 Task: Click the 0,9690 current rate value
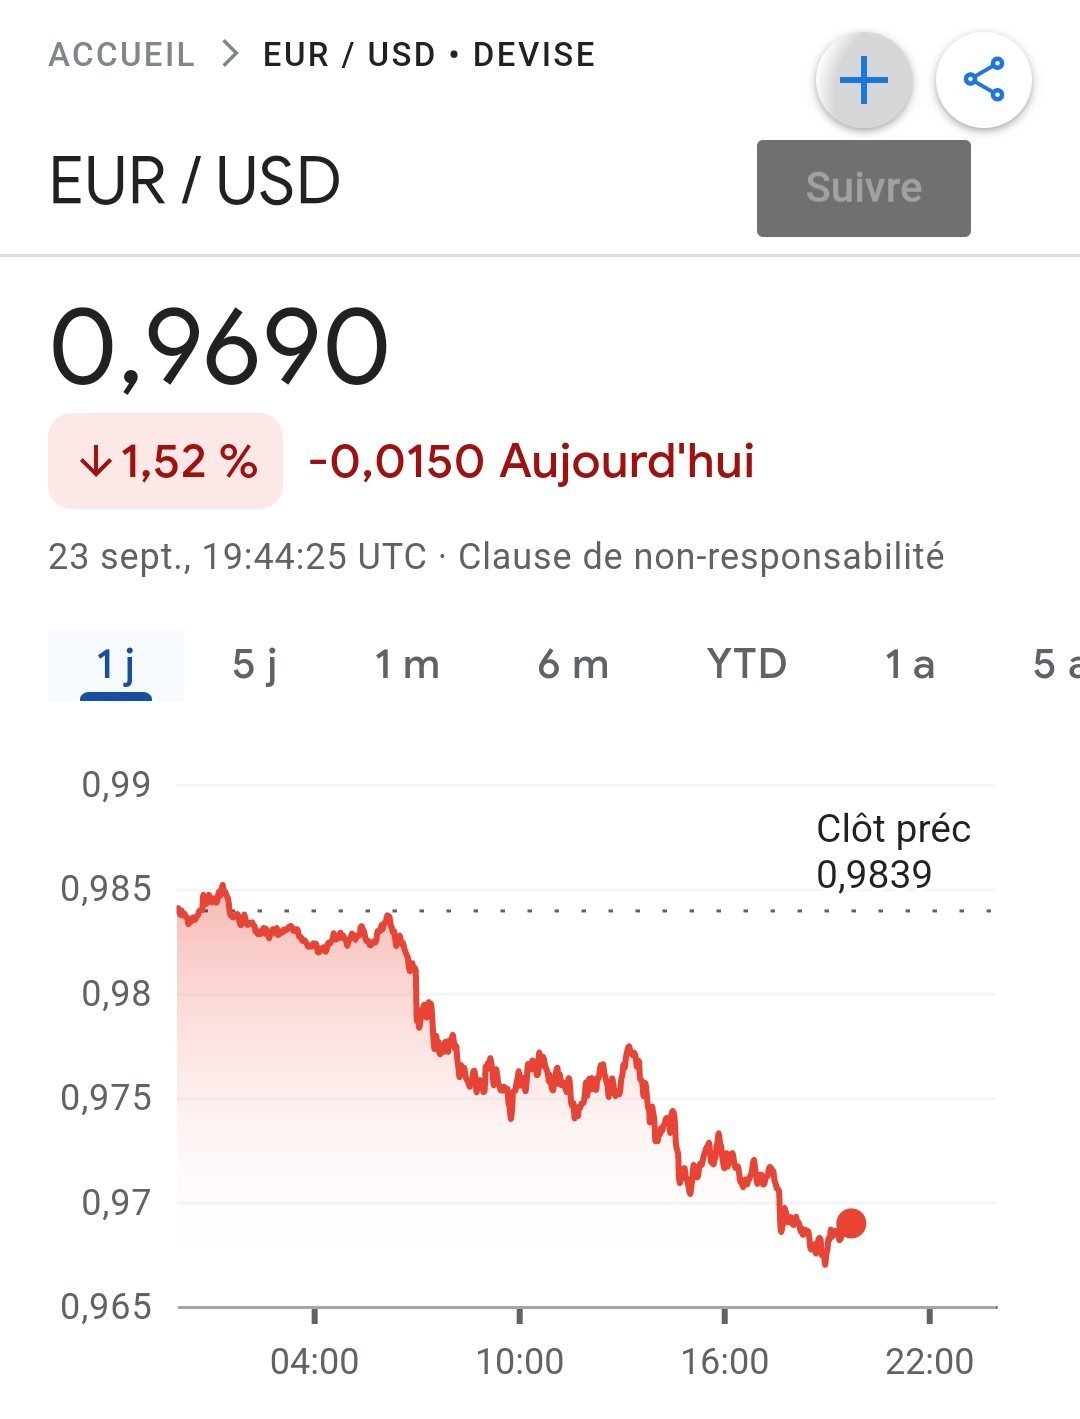tap(219, 347)
